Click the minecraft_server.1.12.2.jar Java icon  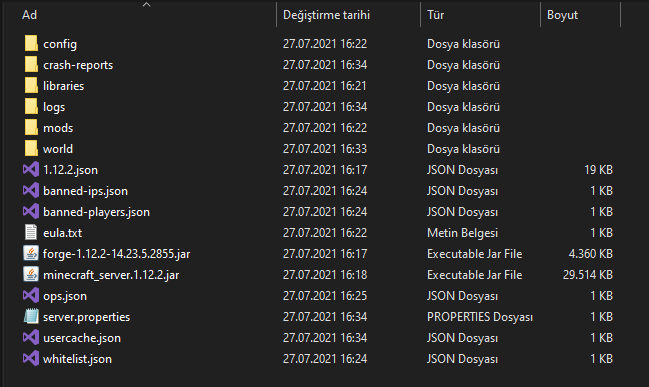point(31,274)
